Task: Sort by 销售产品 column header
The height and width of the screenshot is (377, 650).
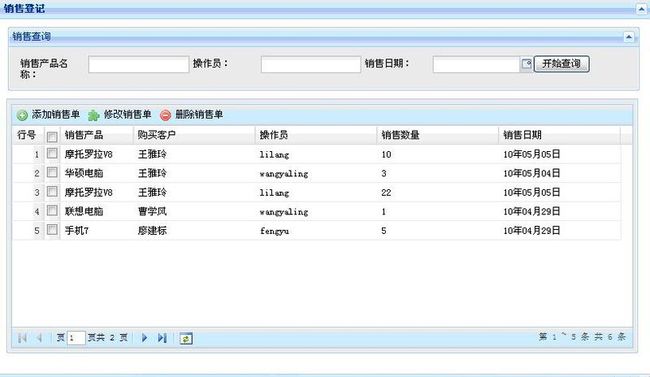Action: pyautogui.click(x=97, y=135)
